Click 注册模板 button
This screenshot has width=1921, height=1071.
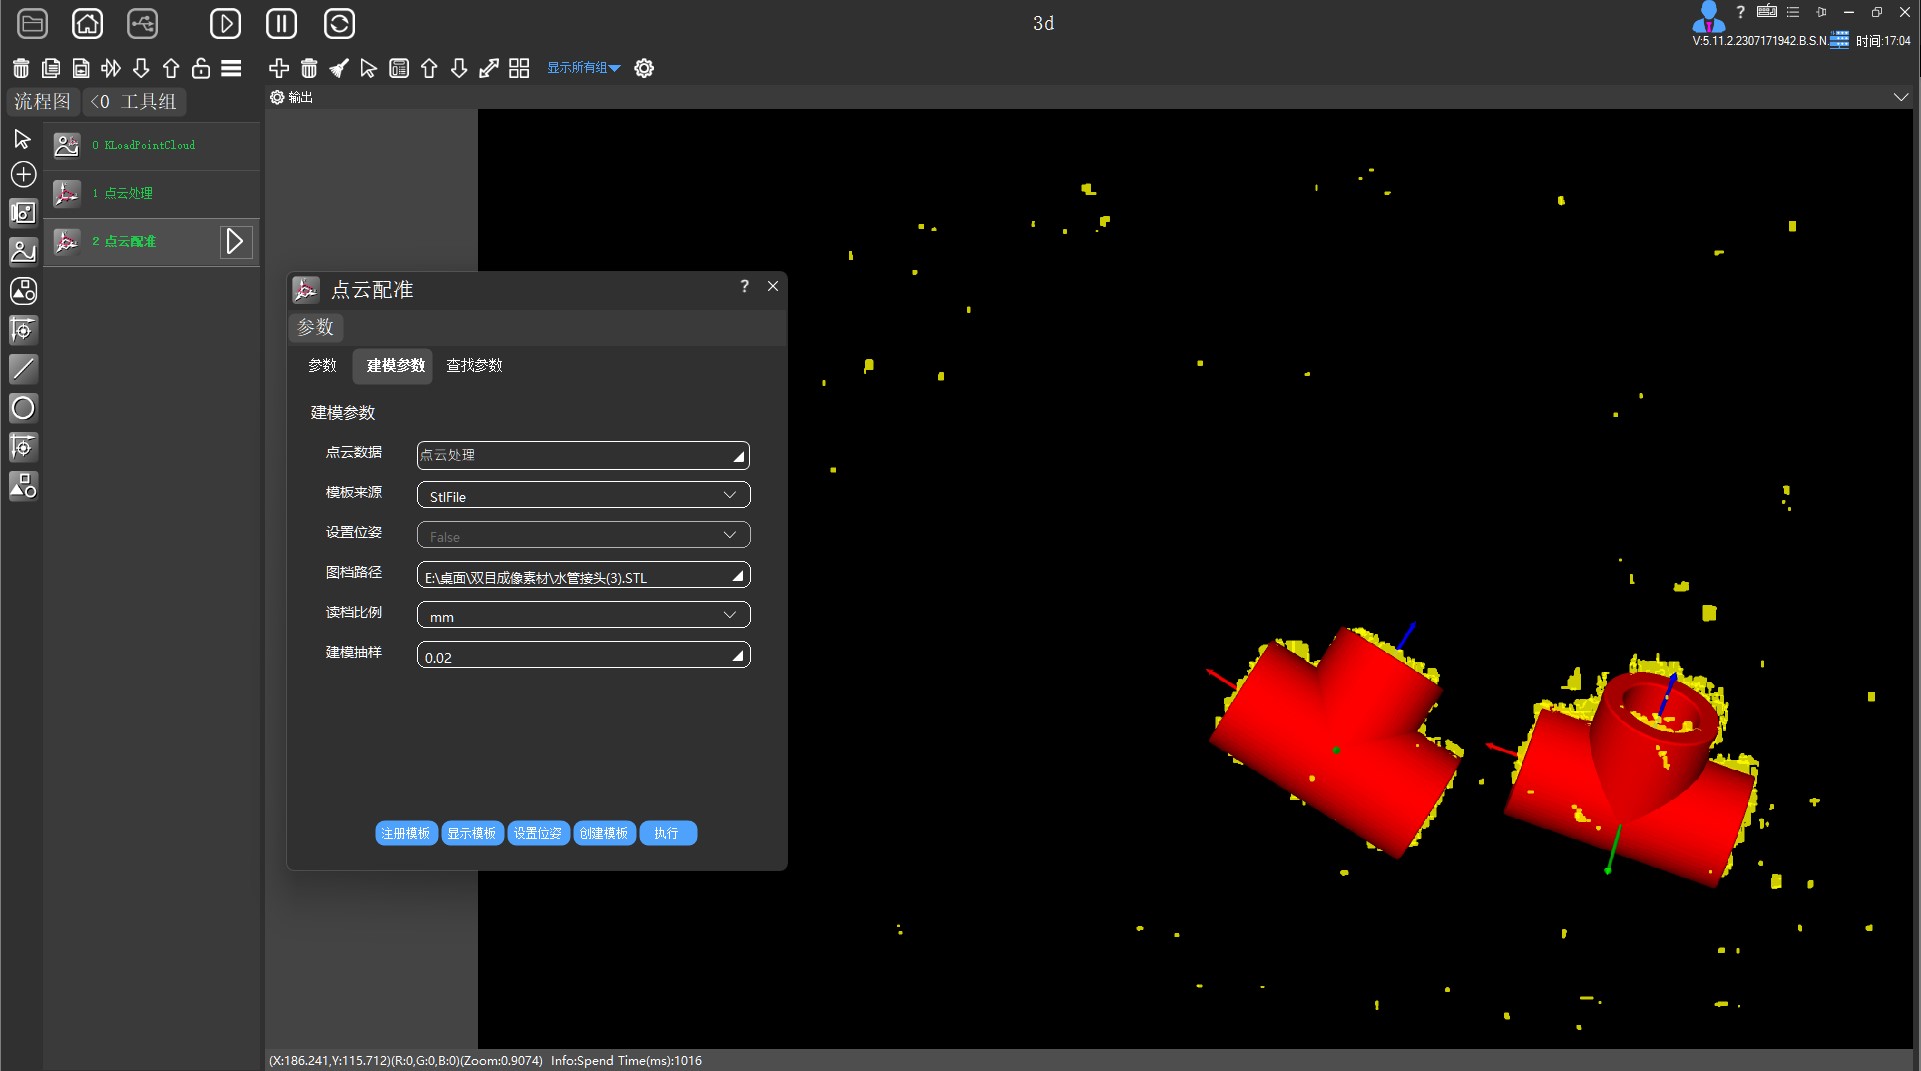click(406, 833)
